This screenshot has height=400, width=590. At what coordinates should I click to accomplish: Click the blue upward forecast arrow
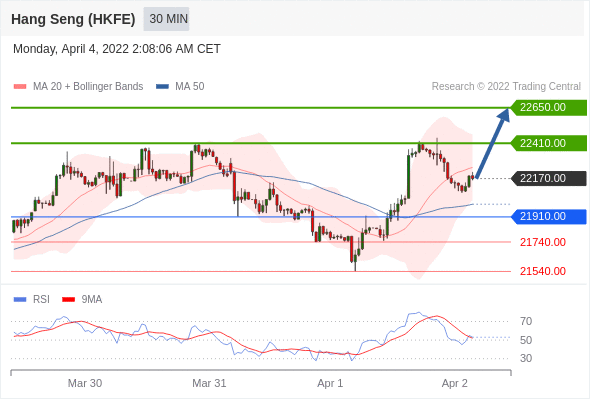click(493, 143)
